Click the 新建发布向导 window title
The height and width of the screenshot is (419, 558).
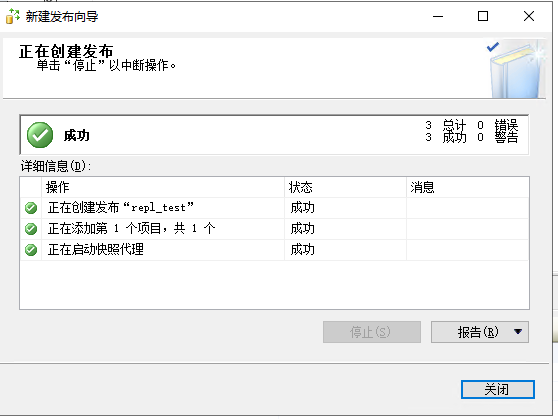point(62,17)
